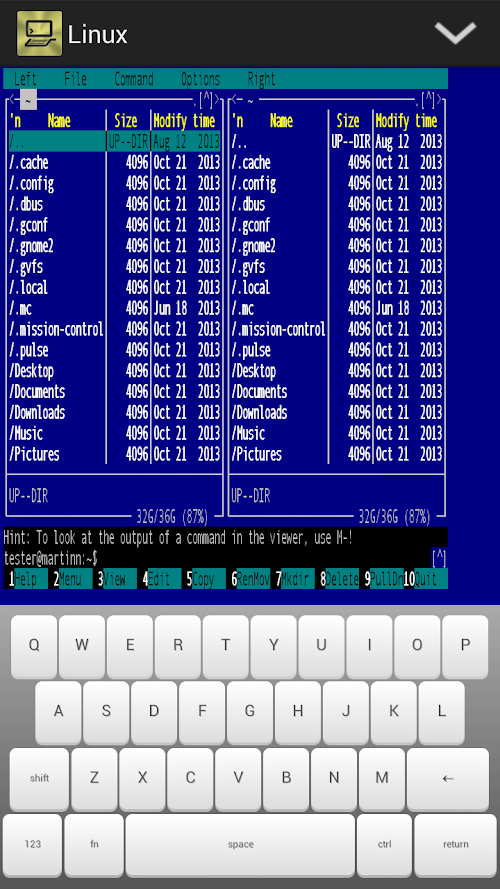
Task: Click 10 Quit function key
Action: [425, 579]
